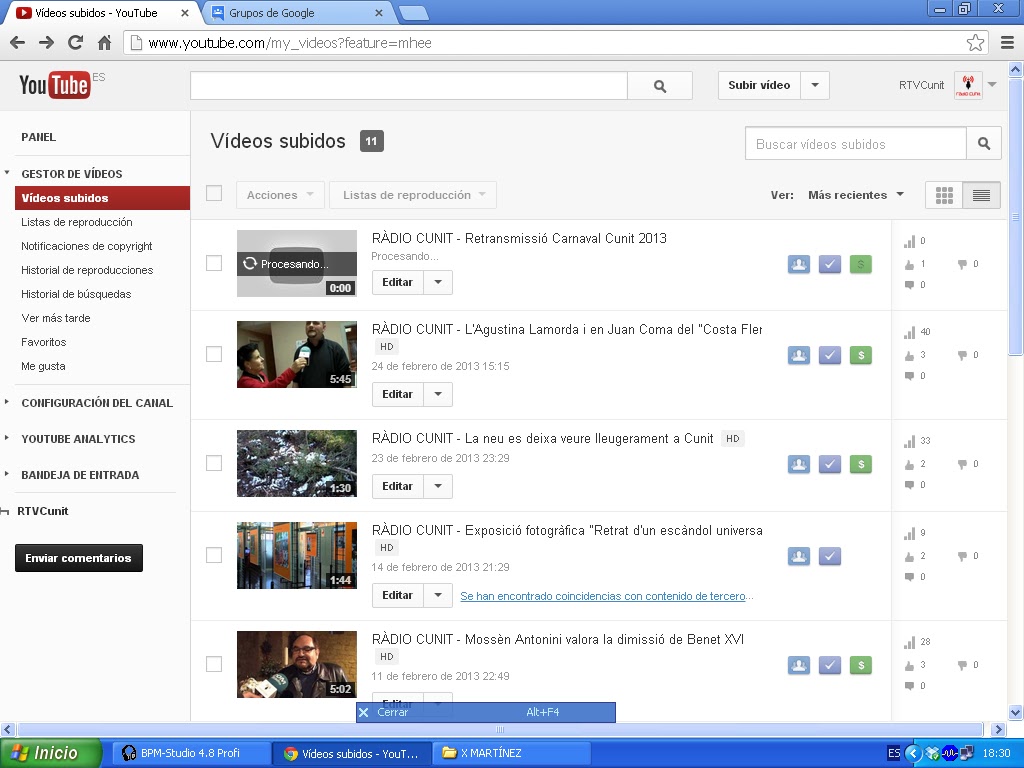Click checkmark icon for La neu video
1024x768 pixels.
coord(829,464)
